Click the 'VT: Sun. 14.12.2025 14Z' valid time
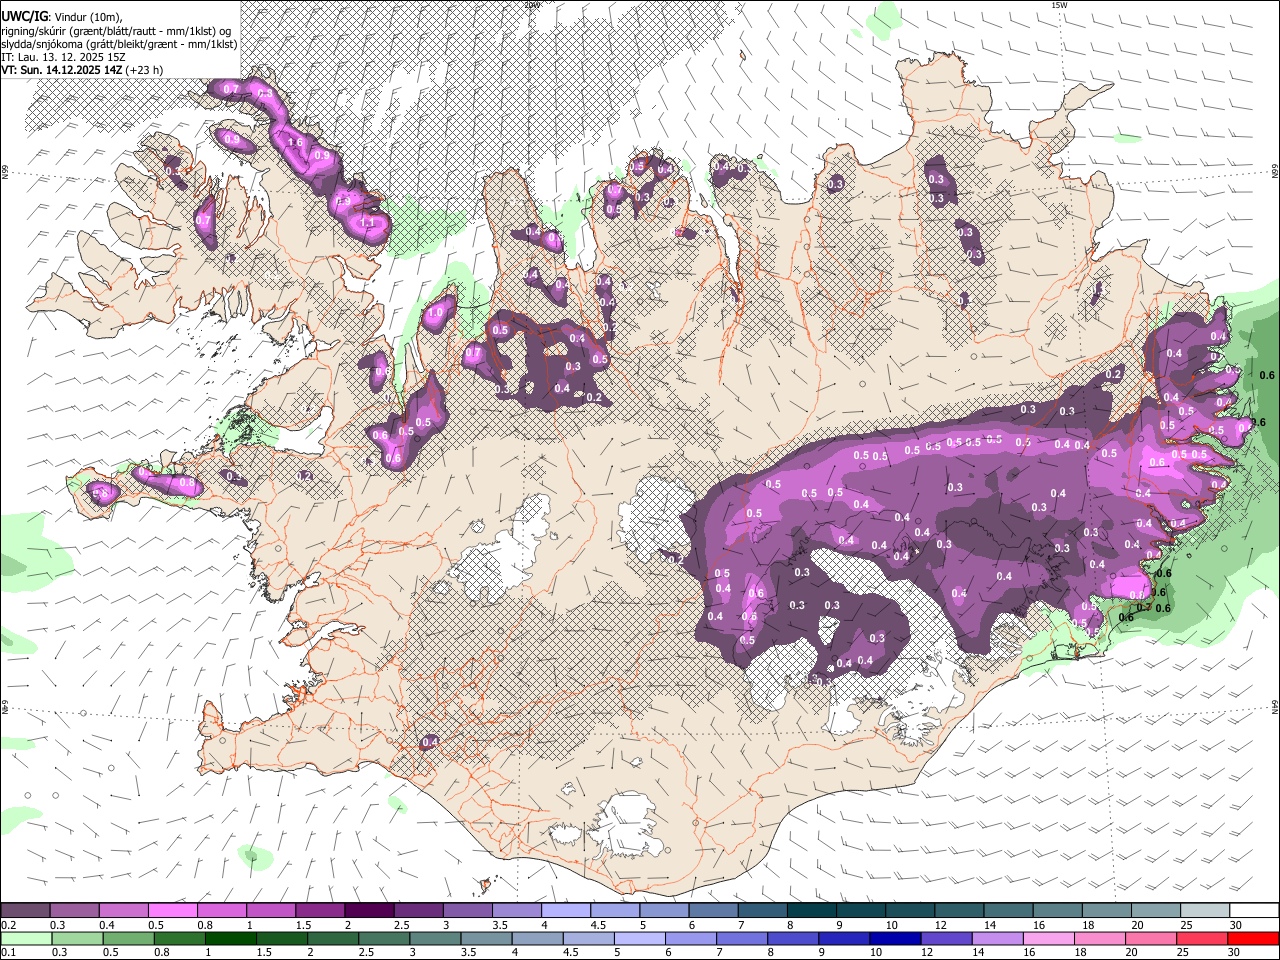 pos(61,70)
